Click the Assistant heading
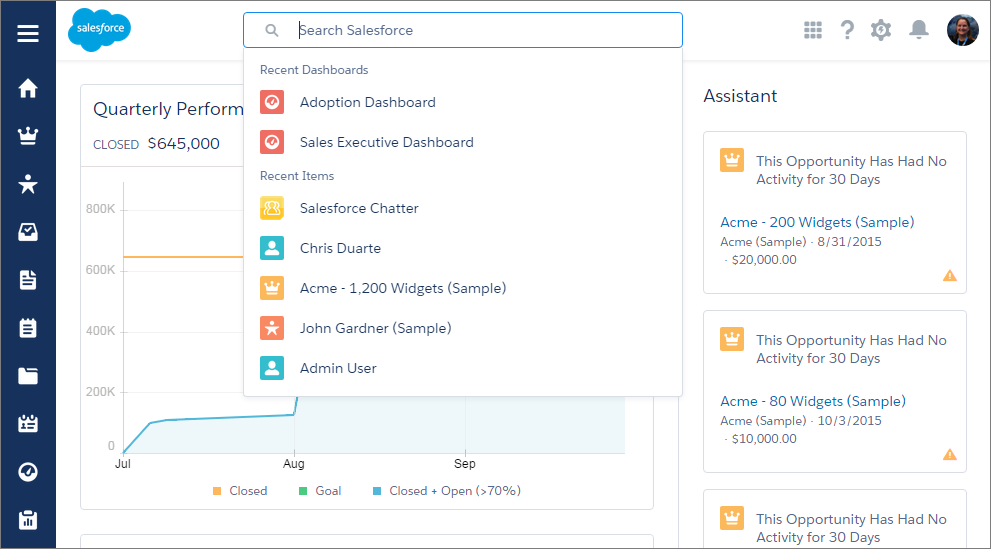The image size is (991, 549). click(740, 96)
